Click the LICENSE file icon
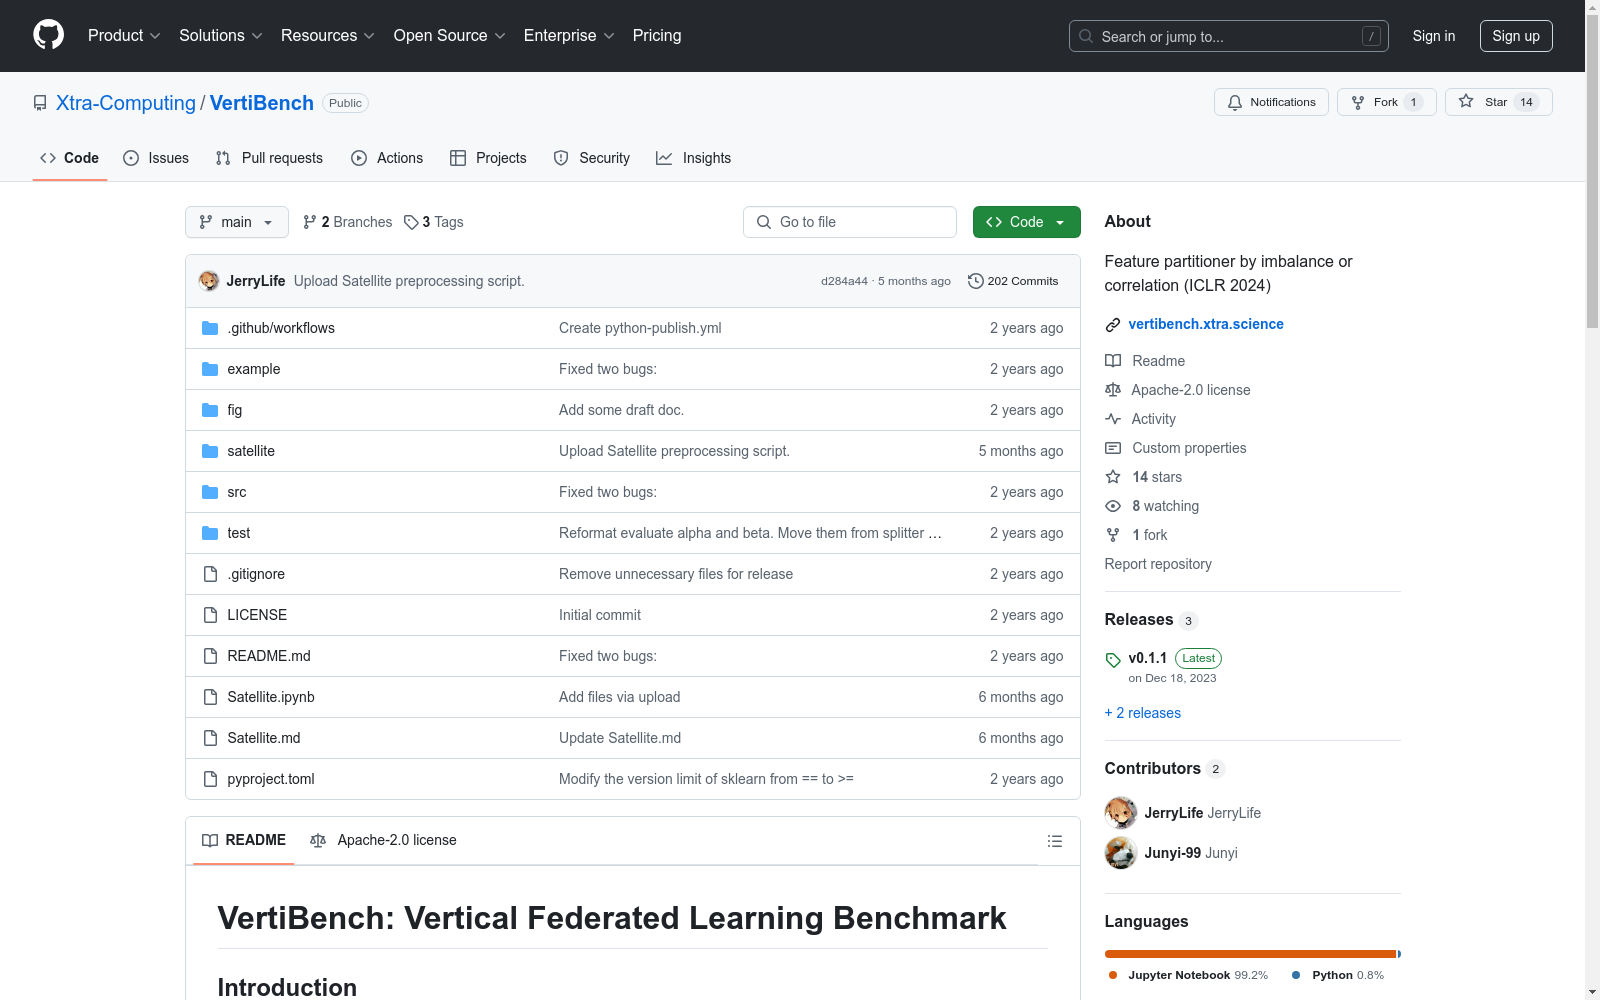Image resolution: width=1600 pixels, height=1000 pixels. 210,615
